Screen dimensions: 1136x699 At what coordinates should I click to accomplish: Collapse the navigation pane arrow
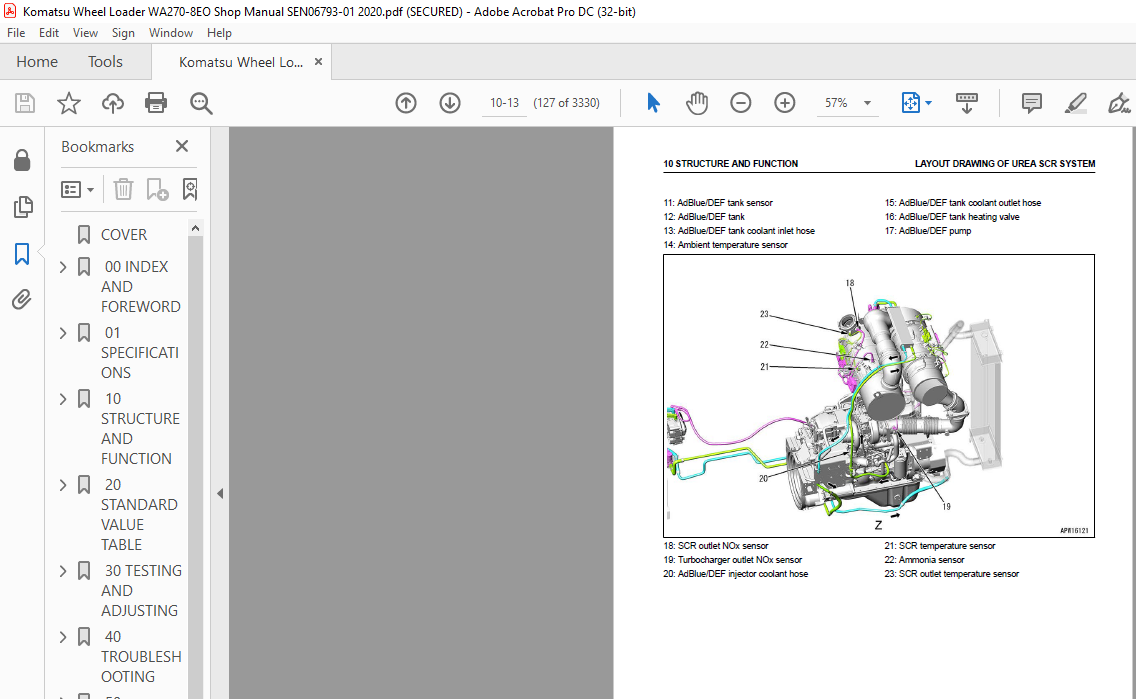pyautogui.click(x=220, y=493)
